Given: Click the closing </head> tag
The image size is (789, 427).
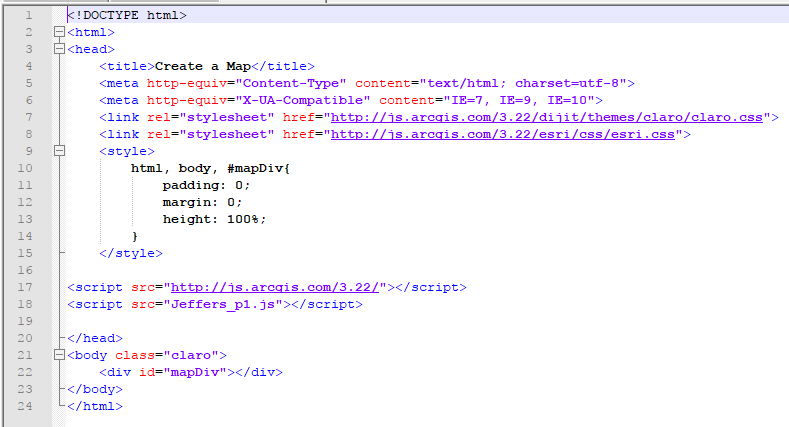Looking at the screenshot, I should pyautogui.click(x=95, y=338).
